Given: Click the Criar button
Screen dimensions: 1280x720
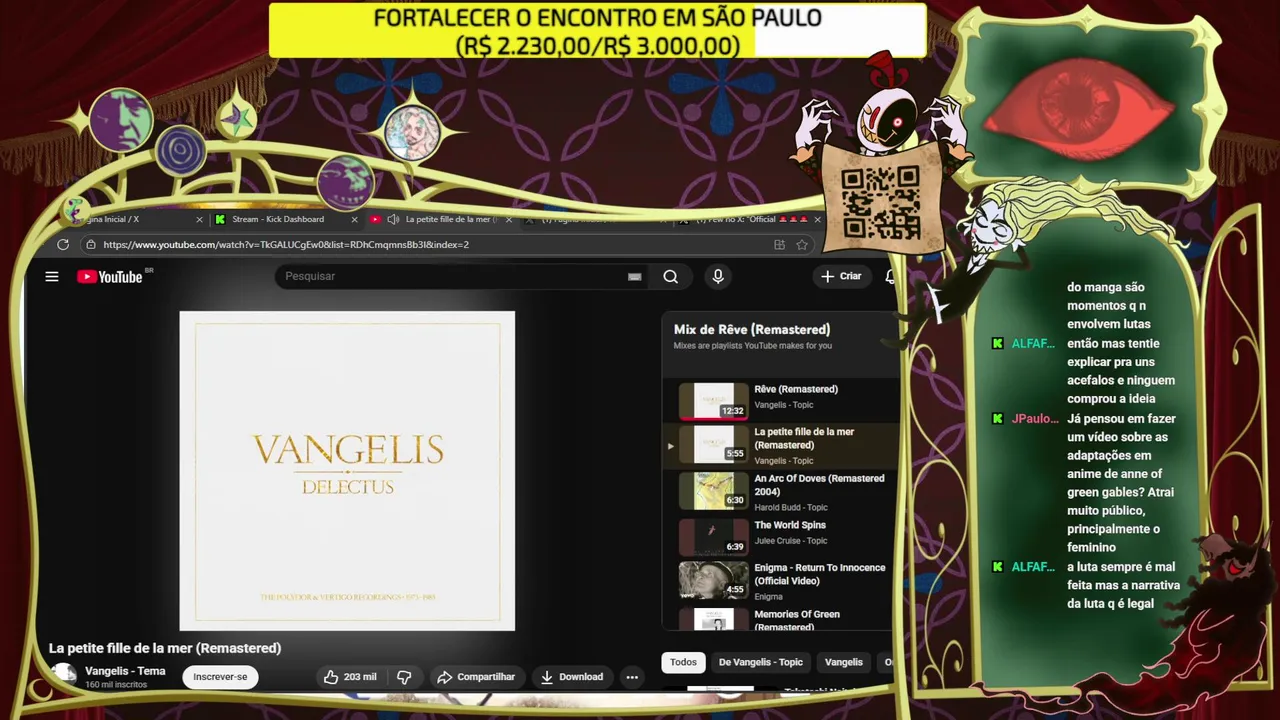Looking at the screenshot, I should 841,276.
